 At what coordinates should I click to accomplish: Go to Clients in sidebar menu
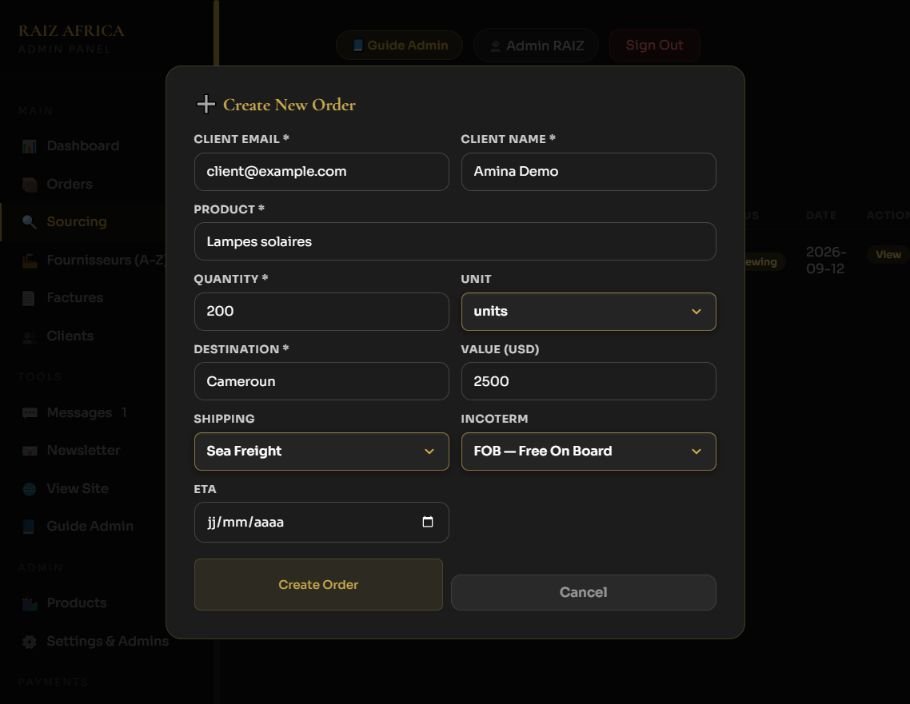[70, 336]
